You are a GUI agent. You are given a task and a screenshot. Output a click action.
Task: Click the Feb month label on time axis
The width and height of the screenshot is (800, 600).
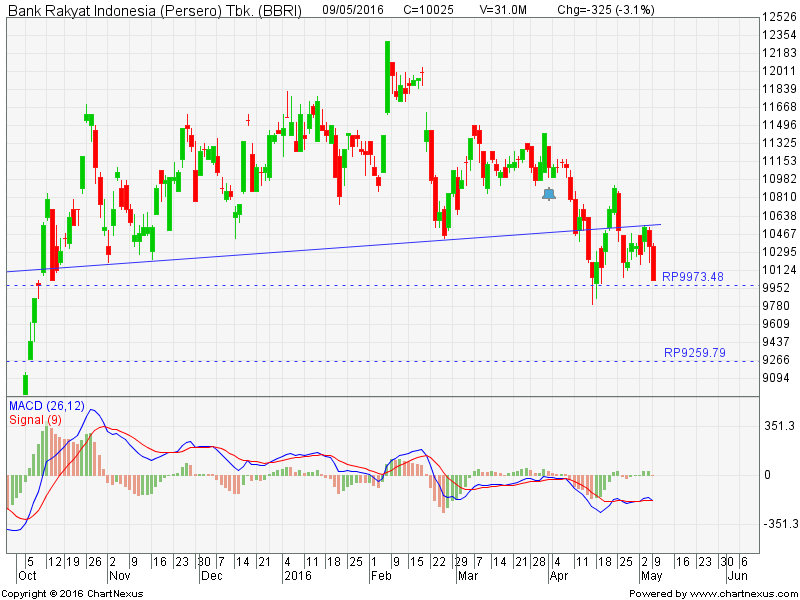coord(381,576)
